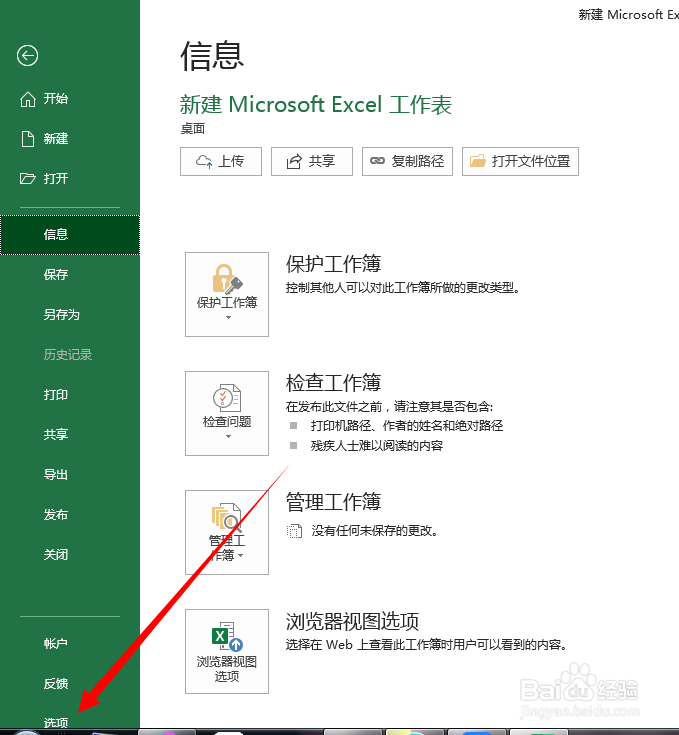Screen dimensions: 679x735
Task: Click the Excel browser view icon
Action: coord(227,636)
